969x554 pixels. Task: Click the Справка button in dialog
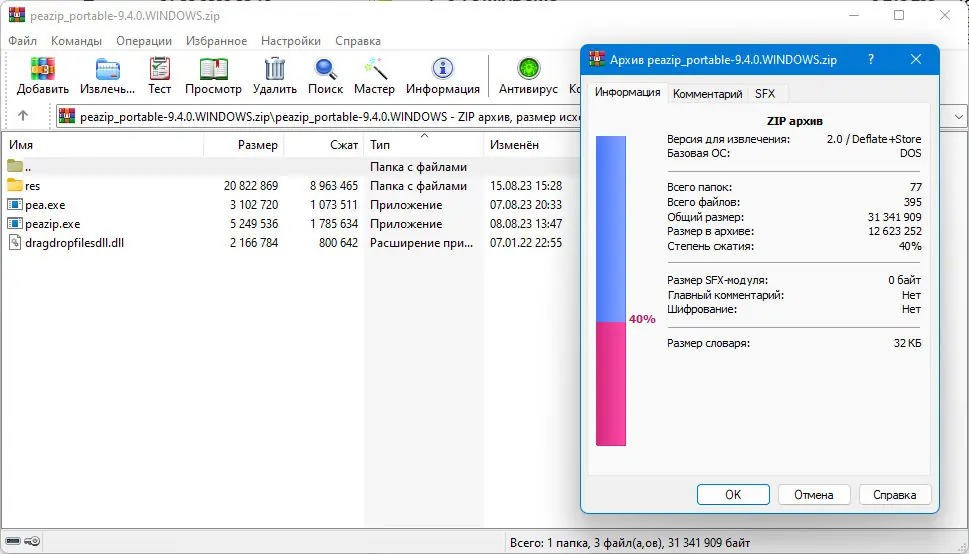895,495
